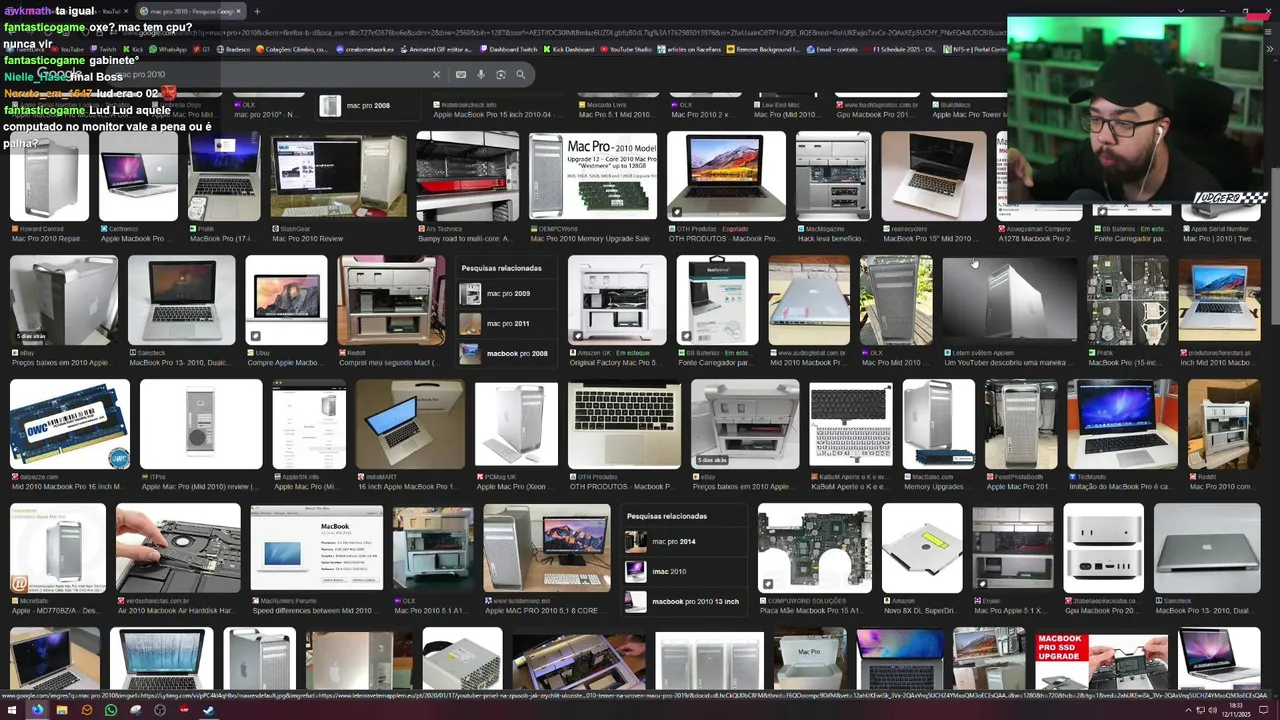Close the mac pro 2010 search tab

238,11
